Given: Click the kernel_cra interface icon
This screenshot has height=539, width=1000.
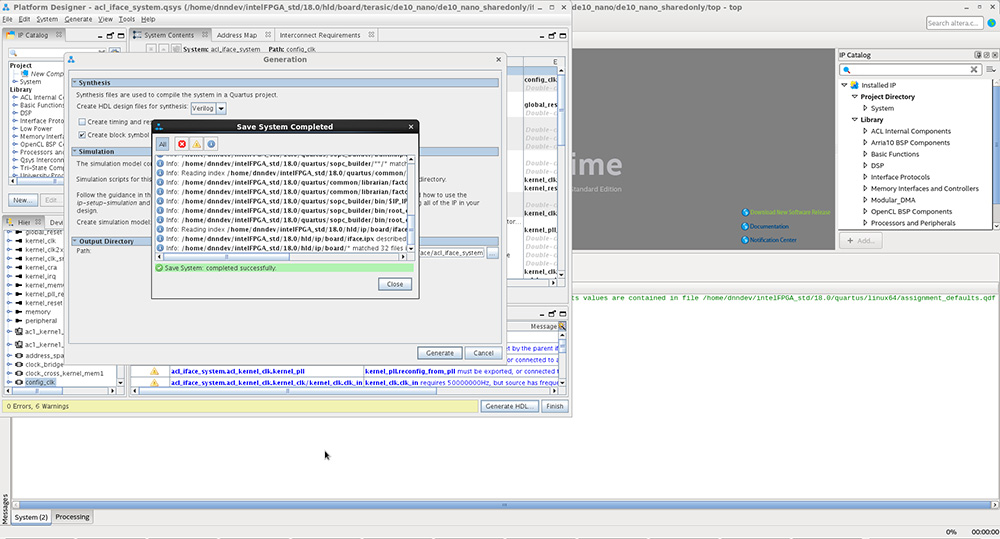Looking at the screenshot, I should [19, 267].
